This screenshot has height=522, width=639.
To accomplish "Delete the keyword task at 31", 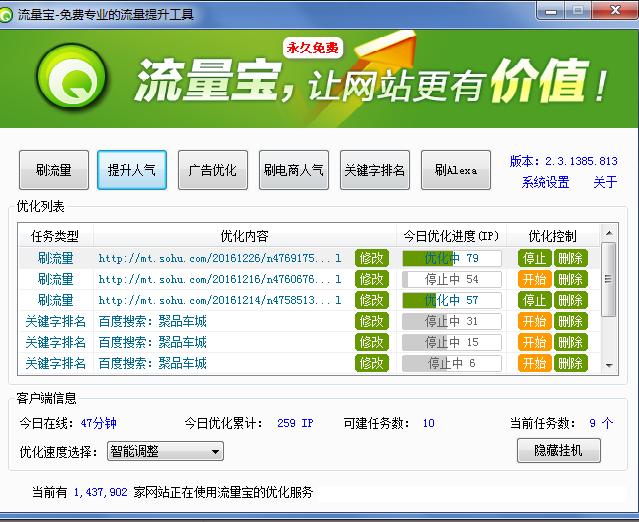I will 571,321.
